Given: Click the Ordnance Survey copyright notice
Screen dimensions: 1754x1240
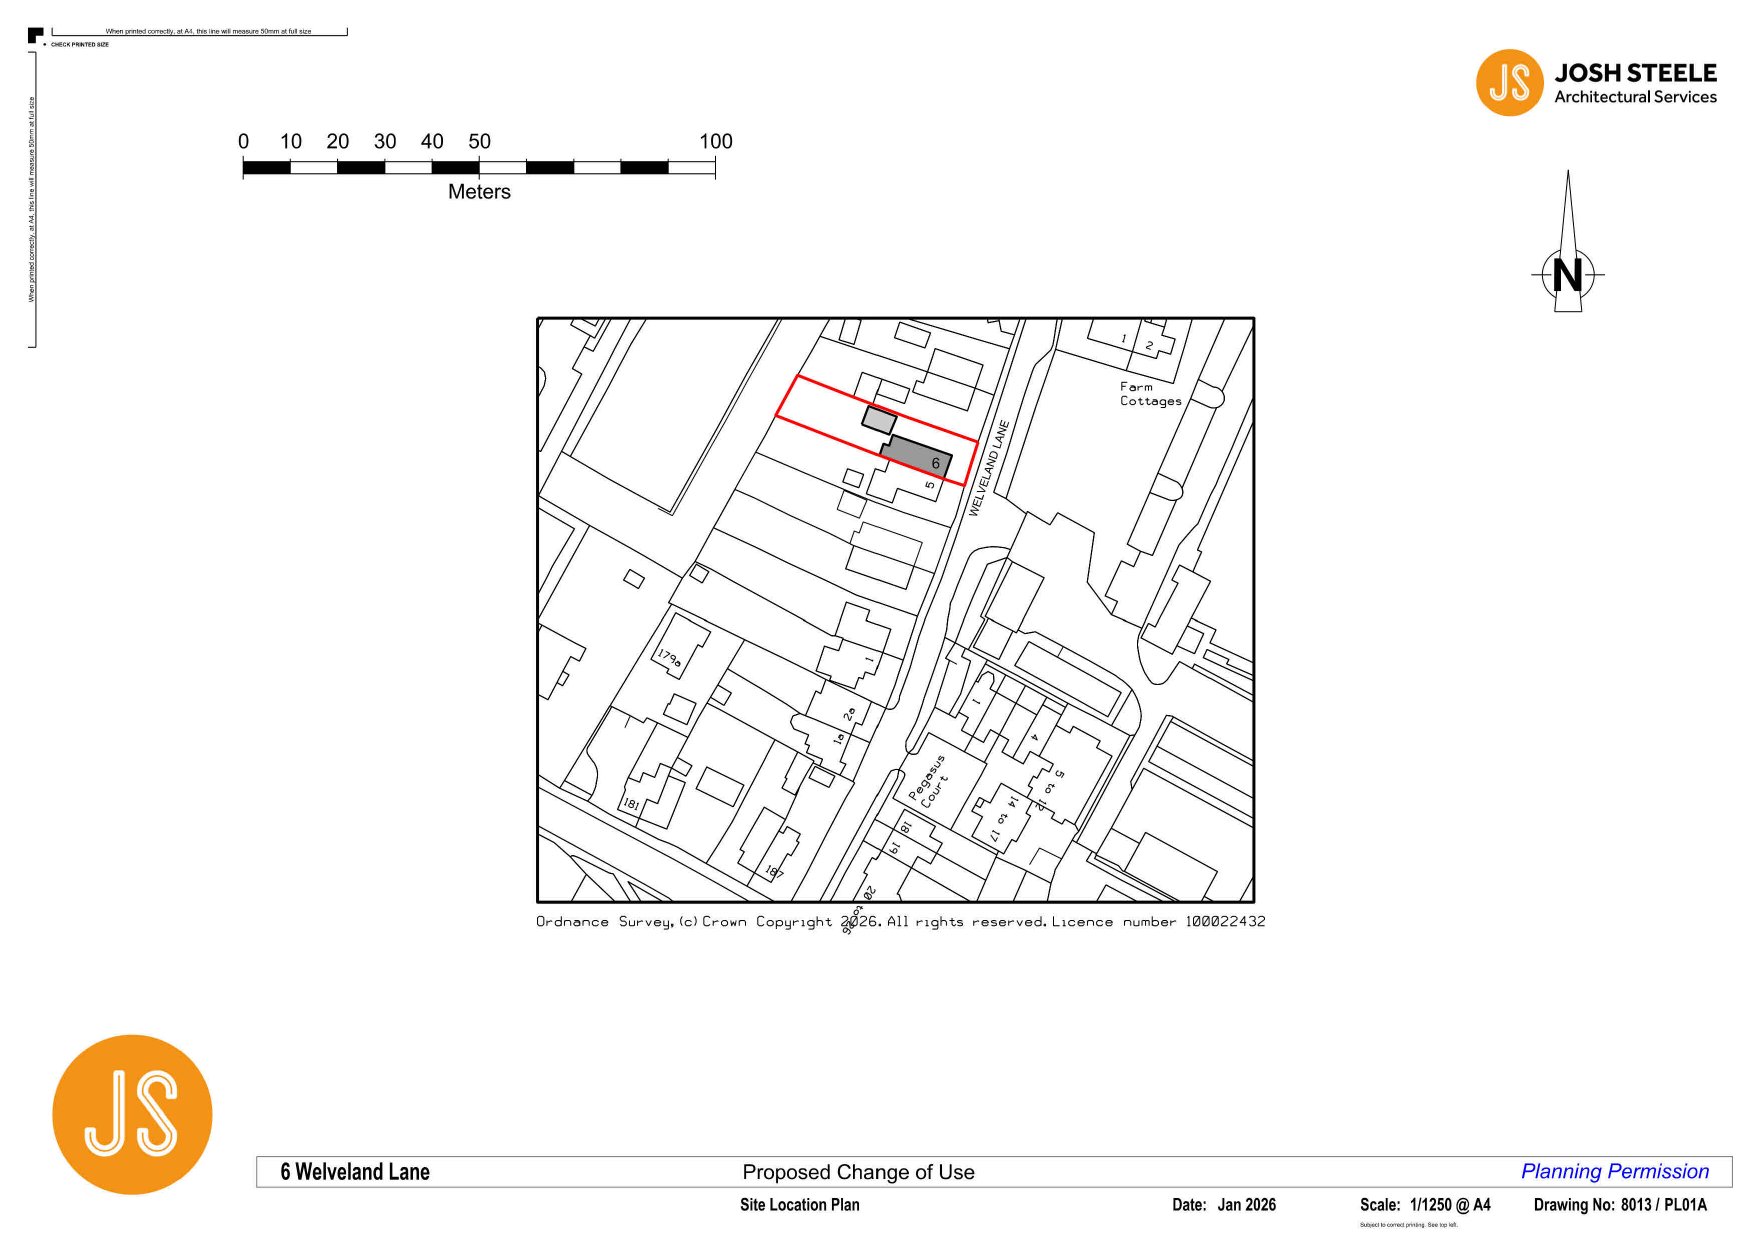Looking at the screenshot, I should point(900,922).
